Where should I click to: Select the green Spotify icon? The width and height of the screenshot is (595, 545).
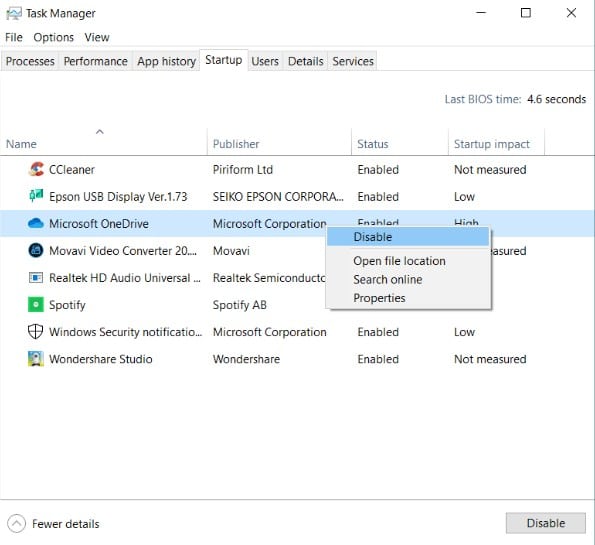(36, 305)
